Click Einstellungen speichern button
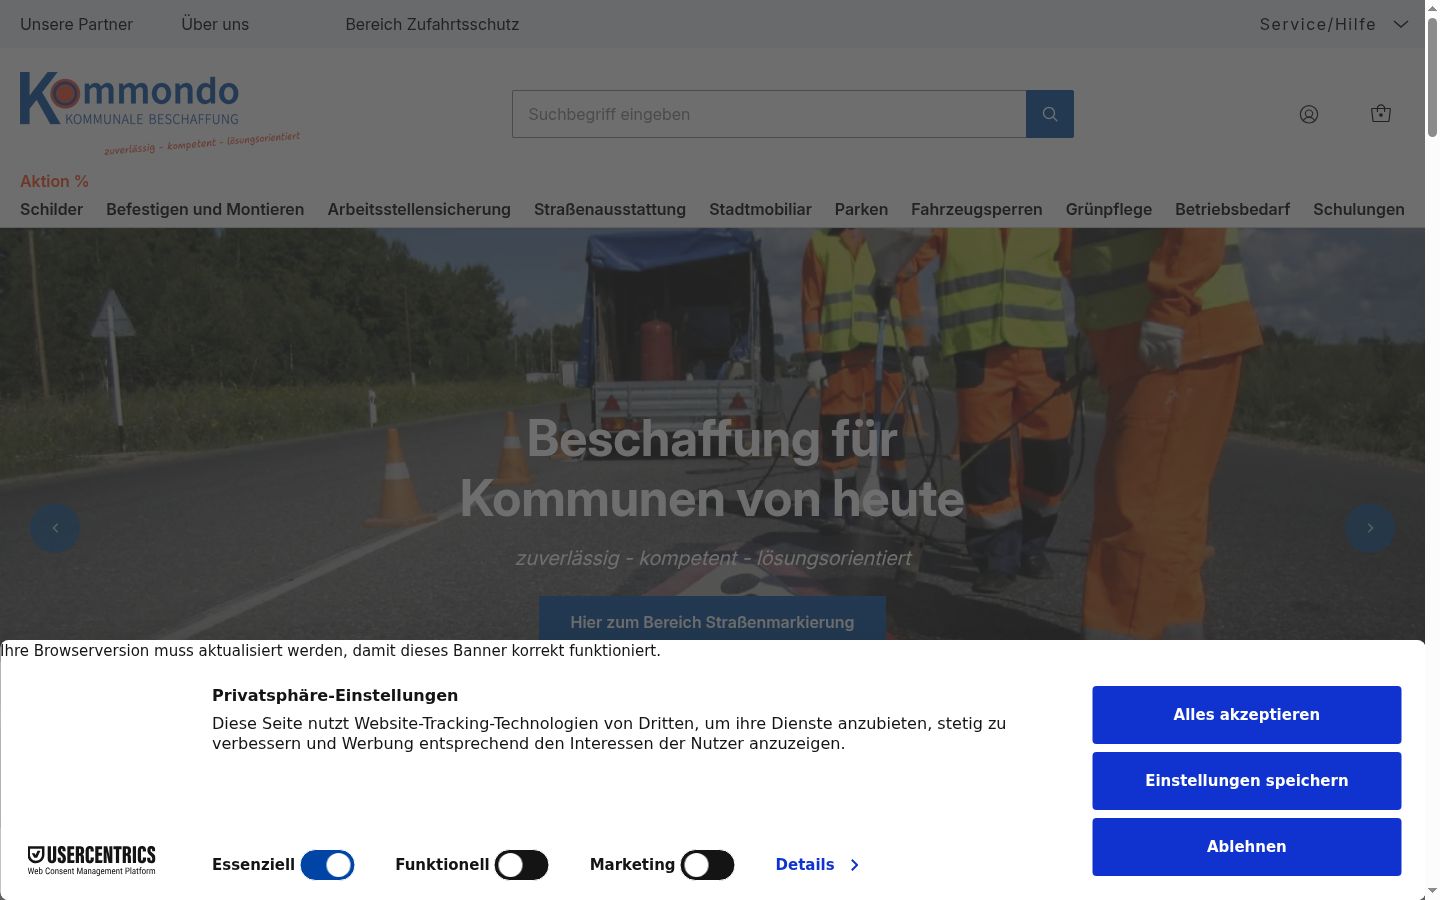The height and width of the screenshot is (900, 1440). (1247, 781)
